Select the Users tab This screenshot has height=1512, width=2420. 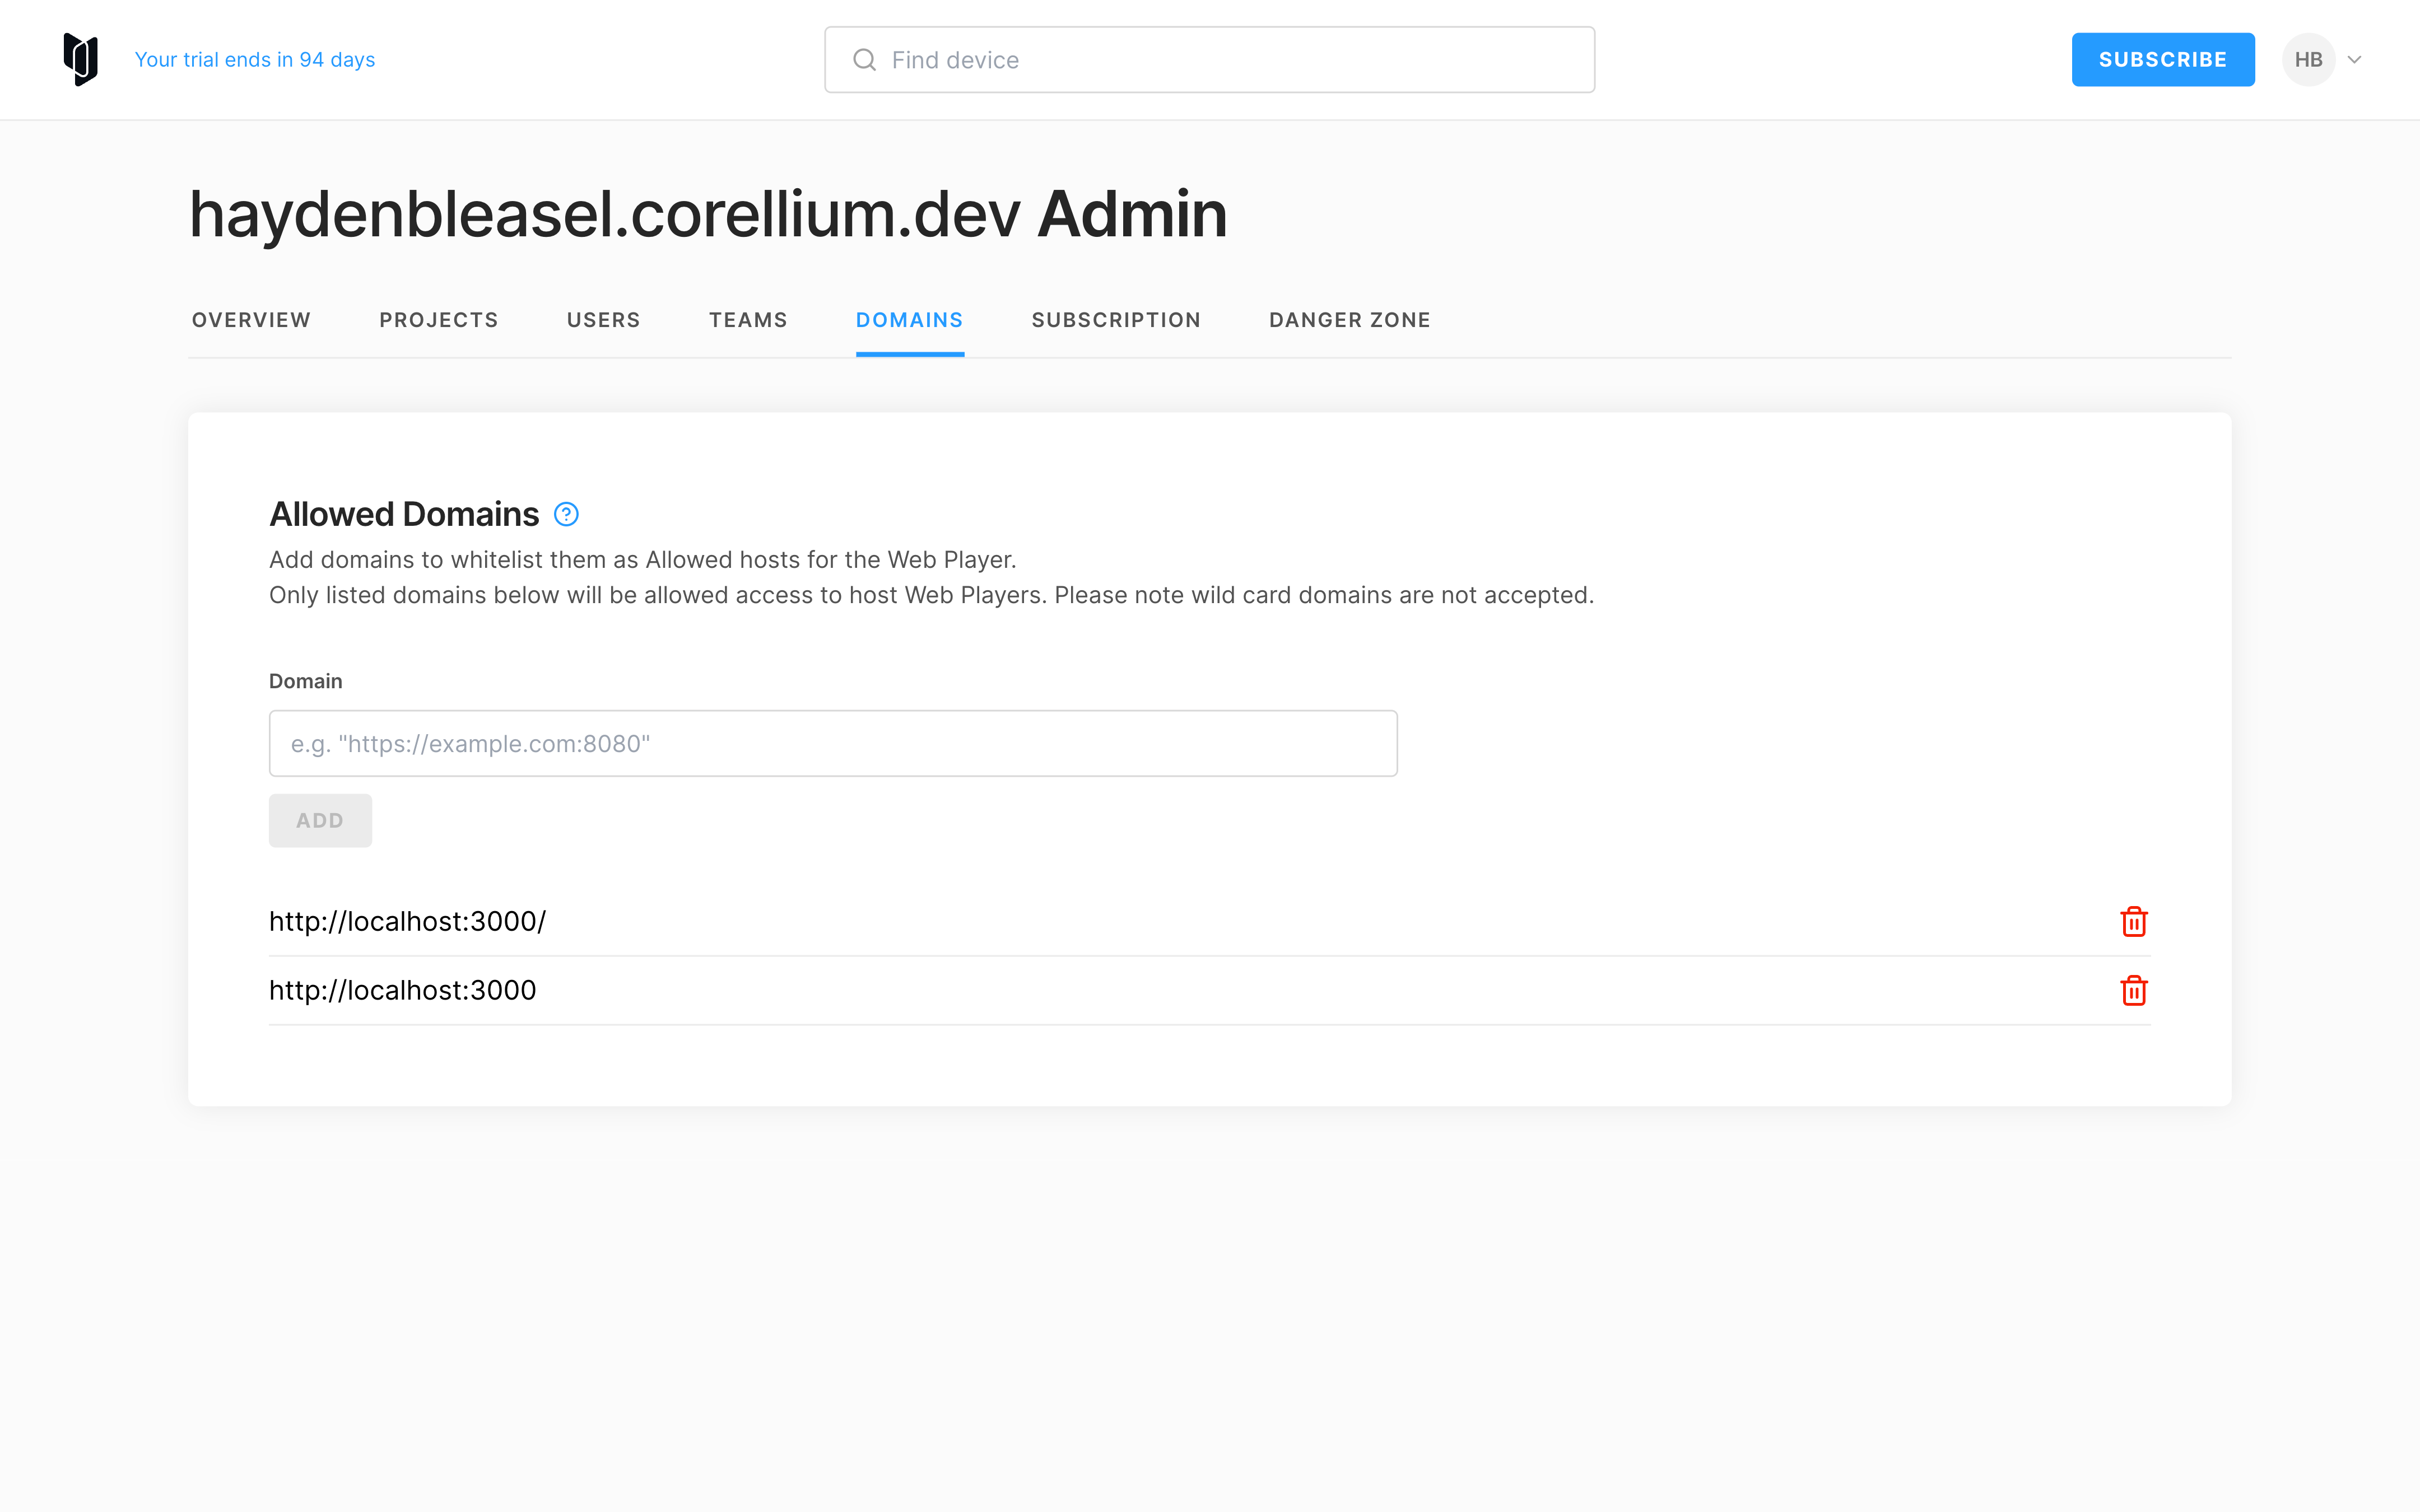603,320
